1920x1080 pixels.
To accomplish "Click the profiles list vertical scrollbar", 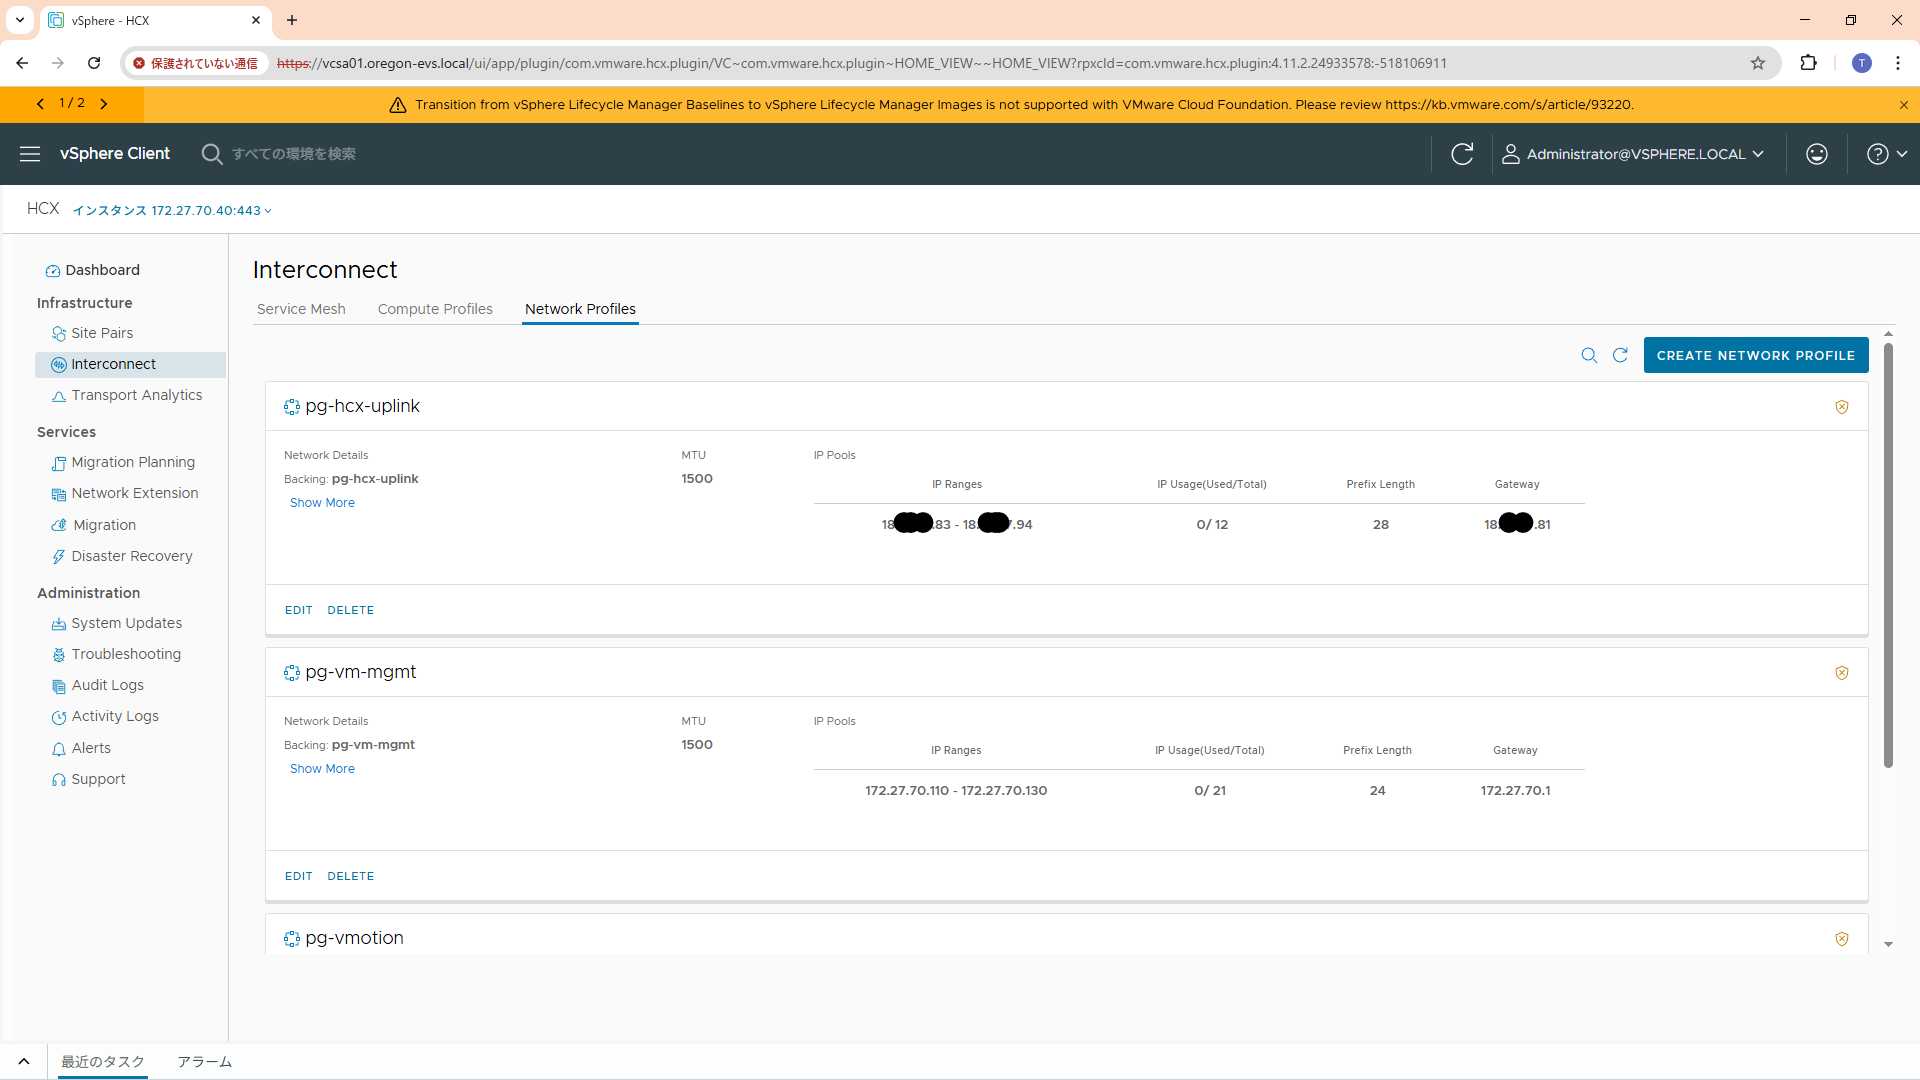I will click(1888, 555).
